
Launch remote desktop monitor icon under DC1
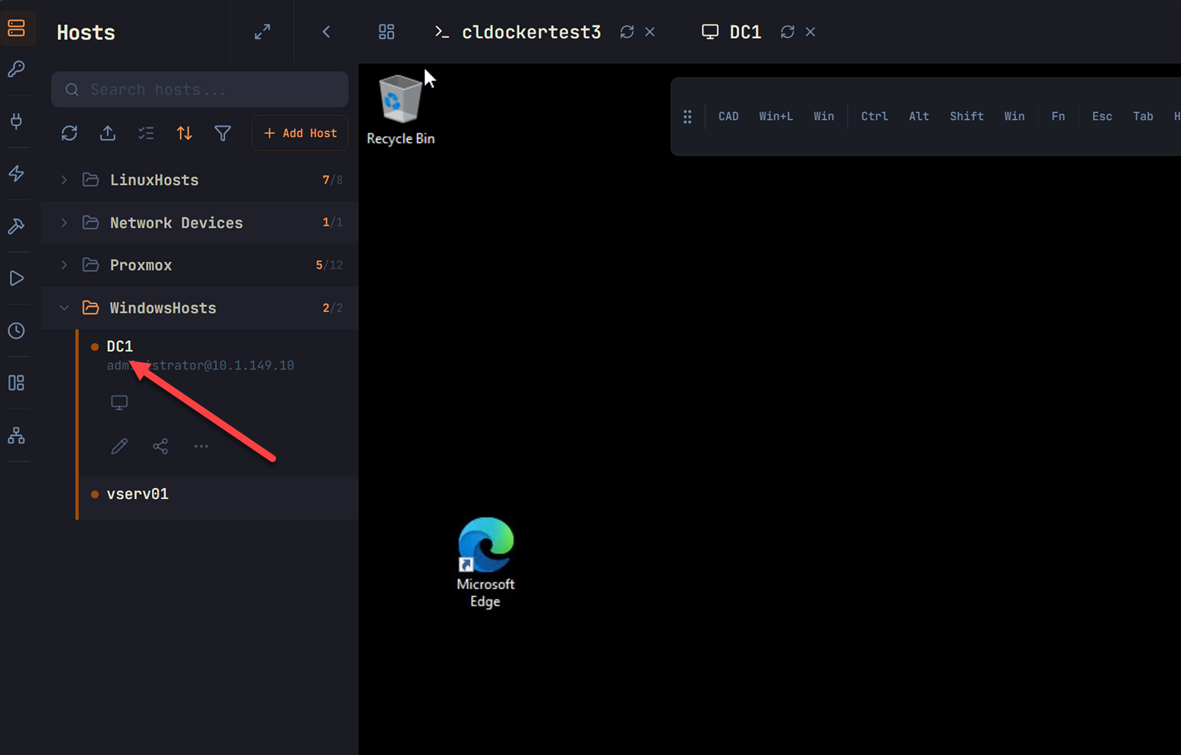119,402
